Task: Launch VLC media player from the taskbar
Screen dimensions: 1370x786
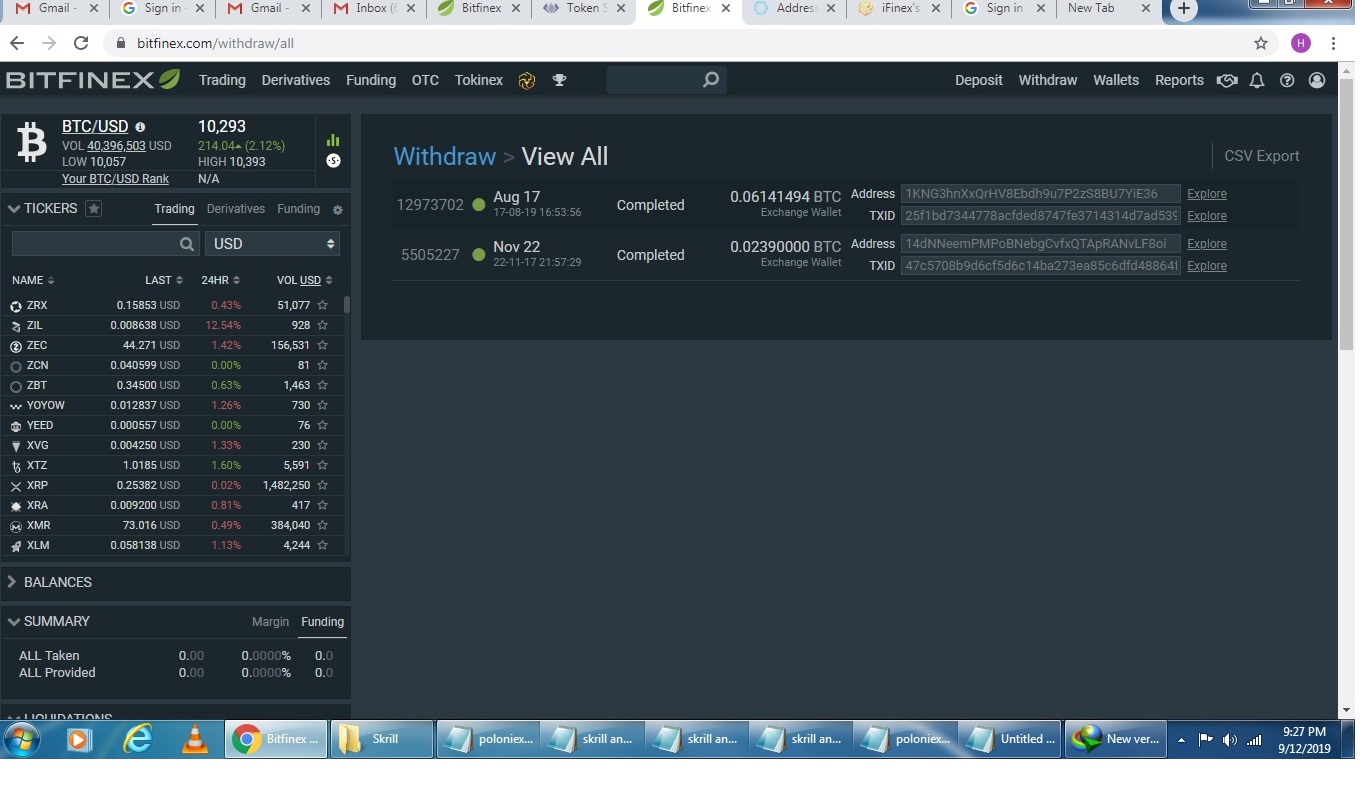Action: [194, 740]
